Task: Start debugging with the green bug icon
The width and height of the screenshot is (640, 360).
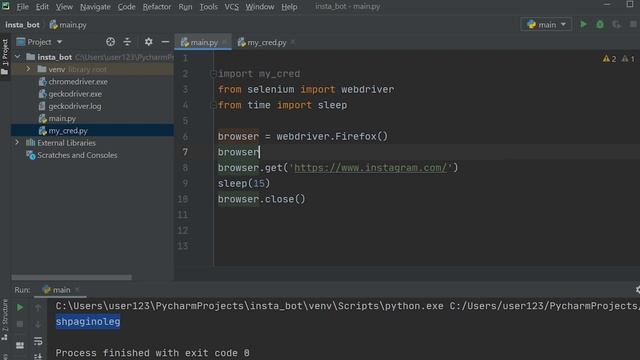Action: [600, 24]
